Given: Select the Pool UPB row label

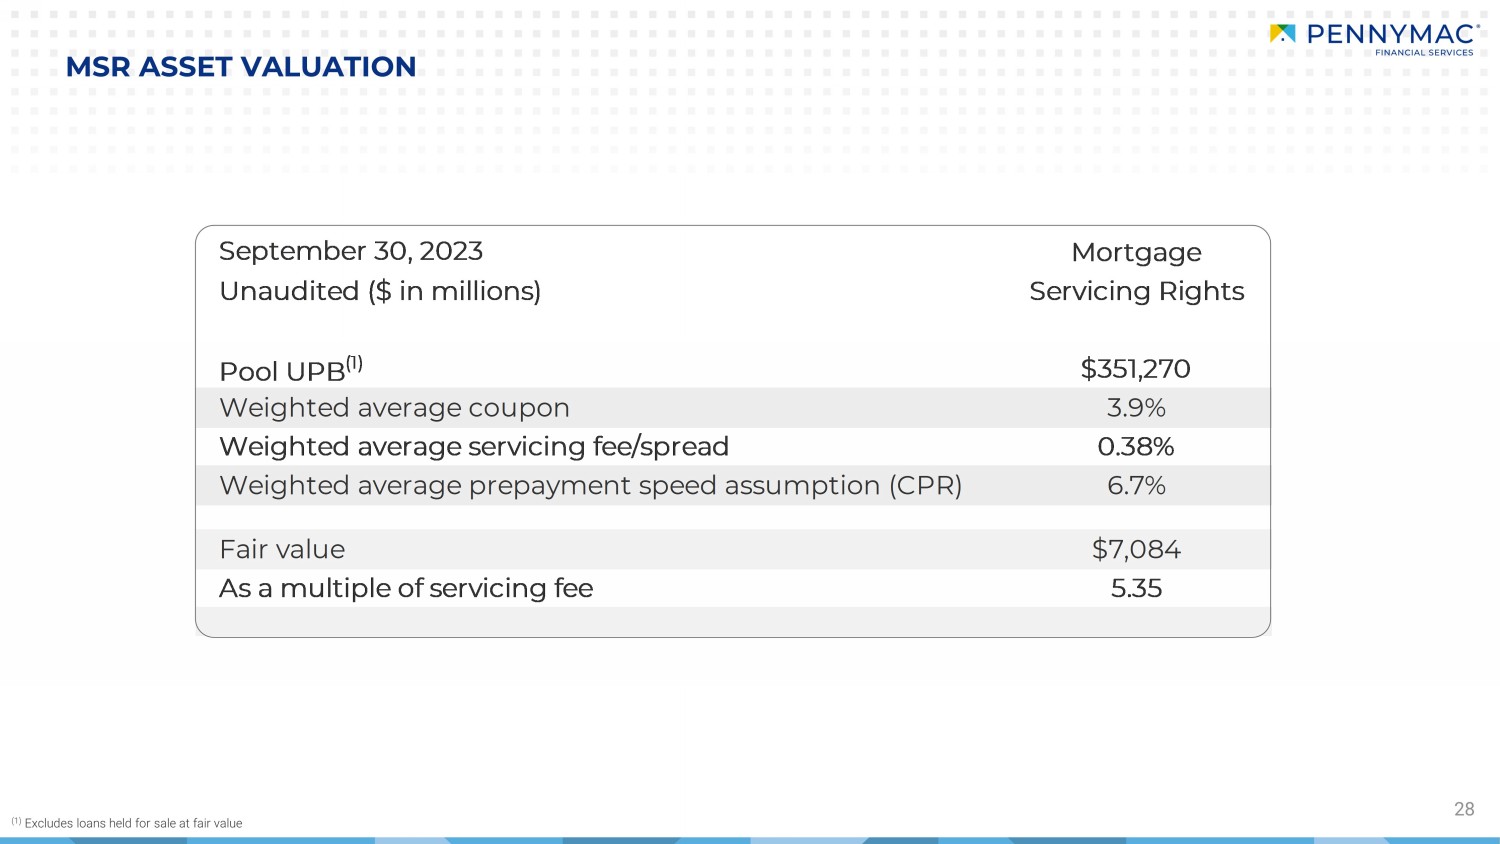Looking at the screenshot, I should pyautogui.click(x=291, y=369).
